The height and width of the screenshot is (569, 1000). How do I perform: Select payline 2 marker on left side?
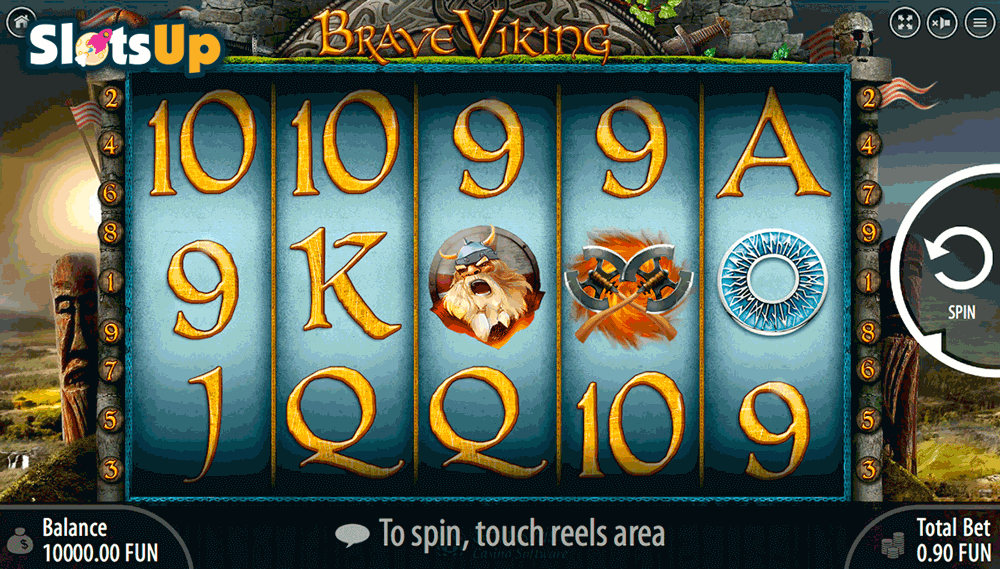tap(111, 98)
